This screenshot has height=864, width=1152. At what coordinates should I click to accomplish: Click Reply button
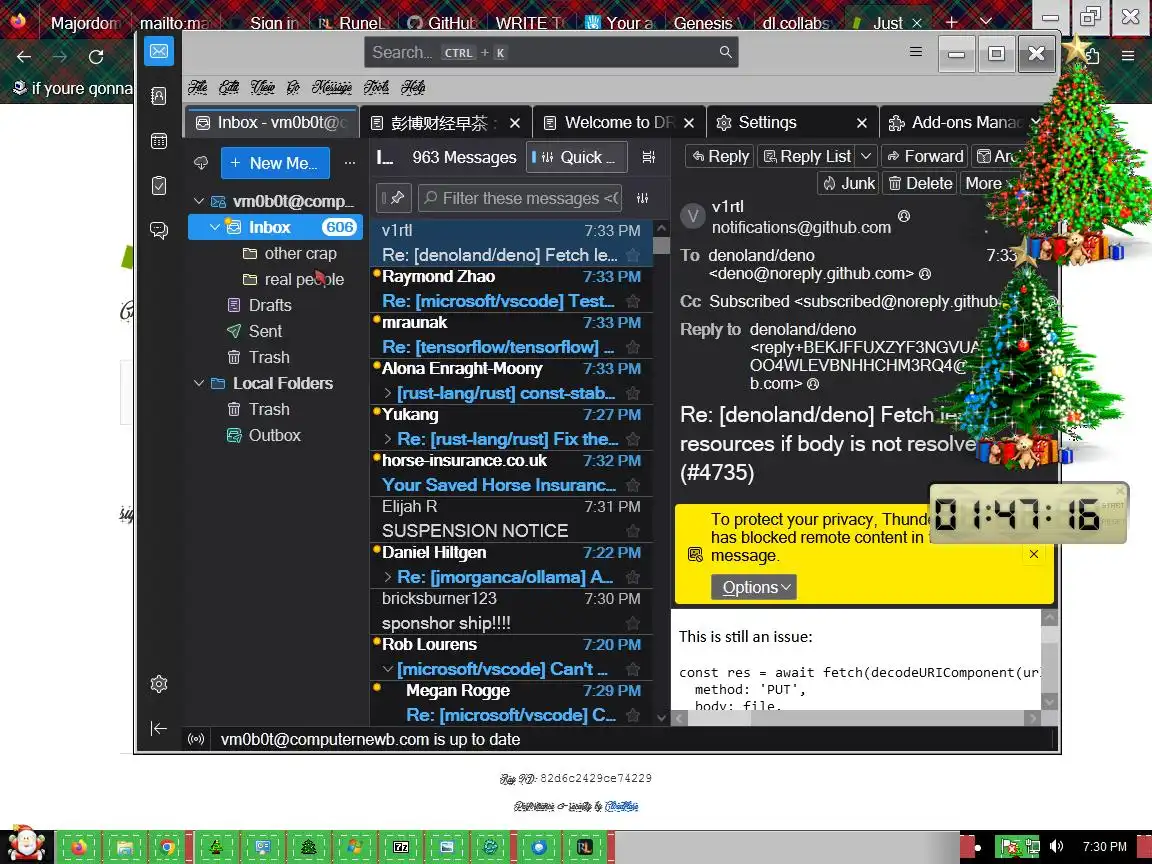[x=721, y=156]
